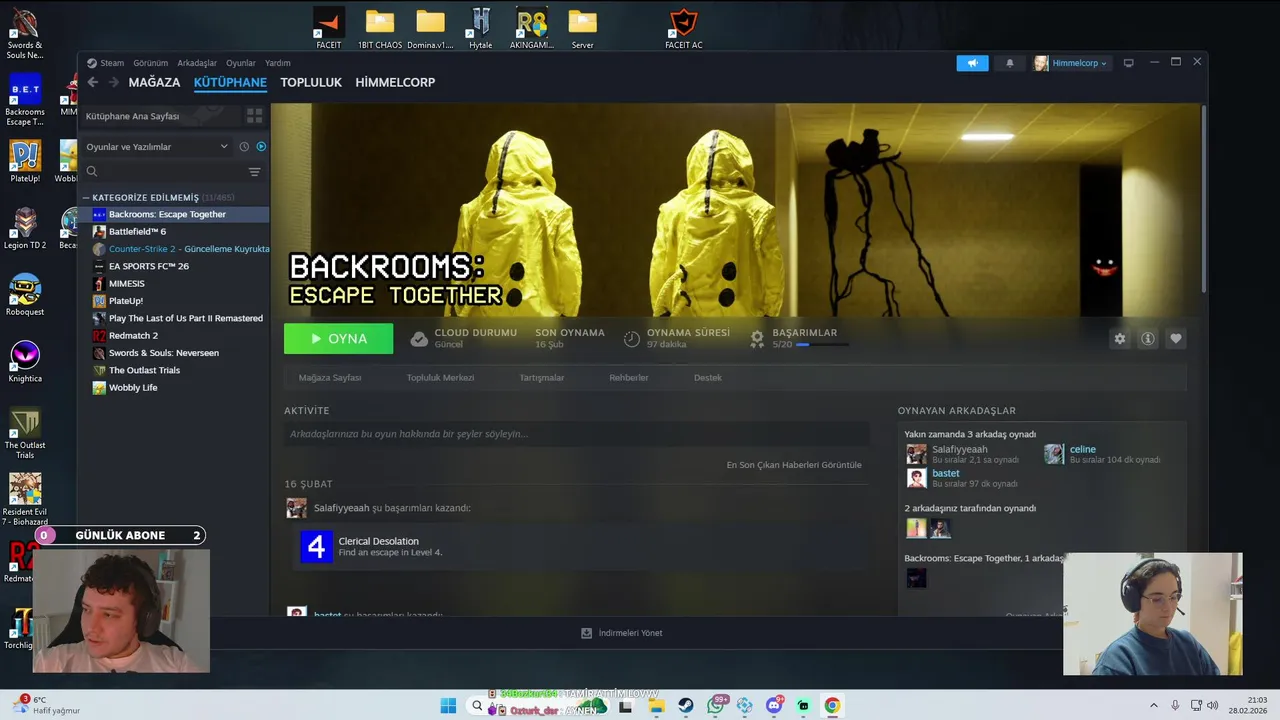
Task: Open Chrome from the Windows taskbar
Action: tap(832, 706)
